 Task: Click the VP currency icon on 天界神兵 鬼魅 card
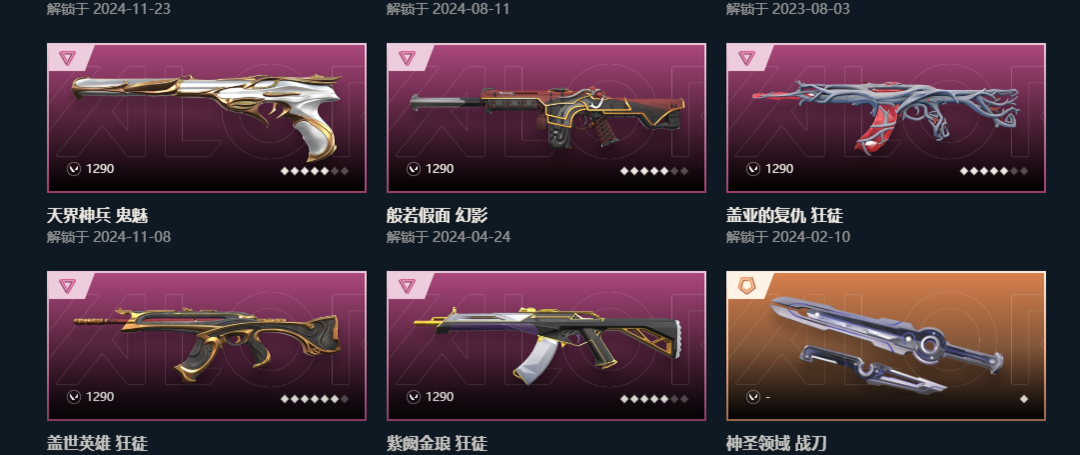pos(74,169)
